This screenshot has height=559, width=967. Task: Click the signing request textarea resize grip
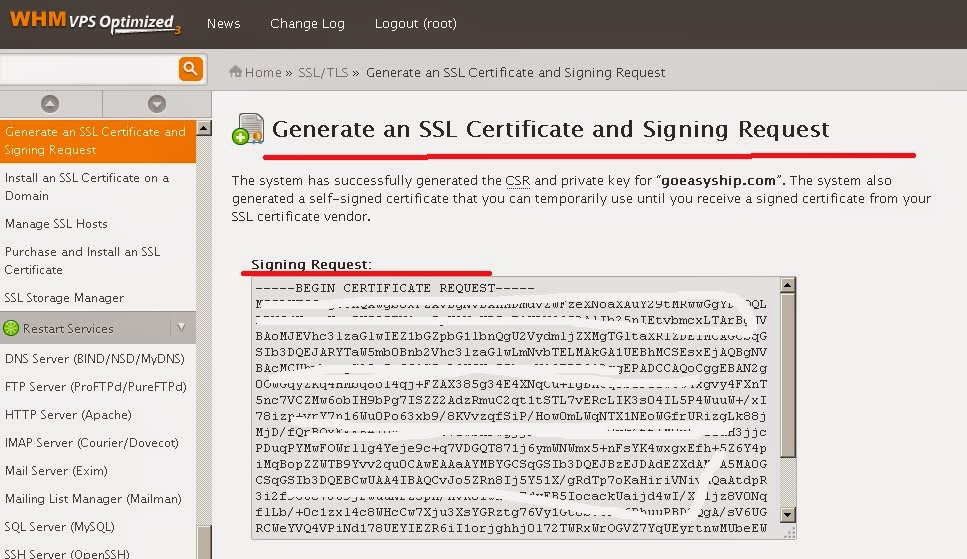coord(789,533)
